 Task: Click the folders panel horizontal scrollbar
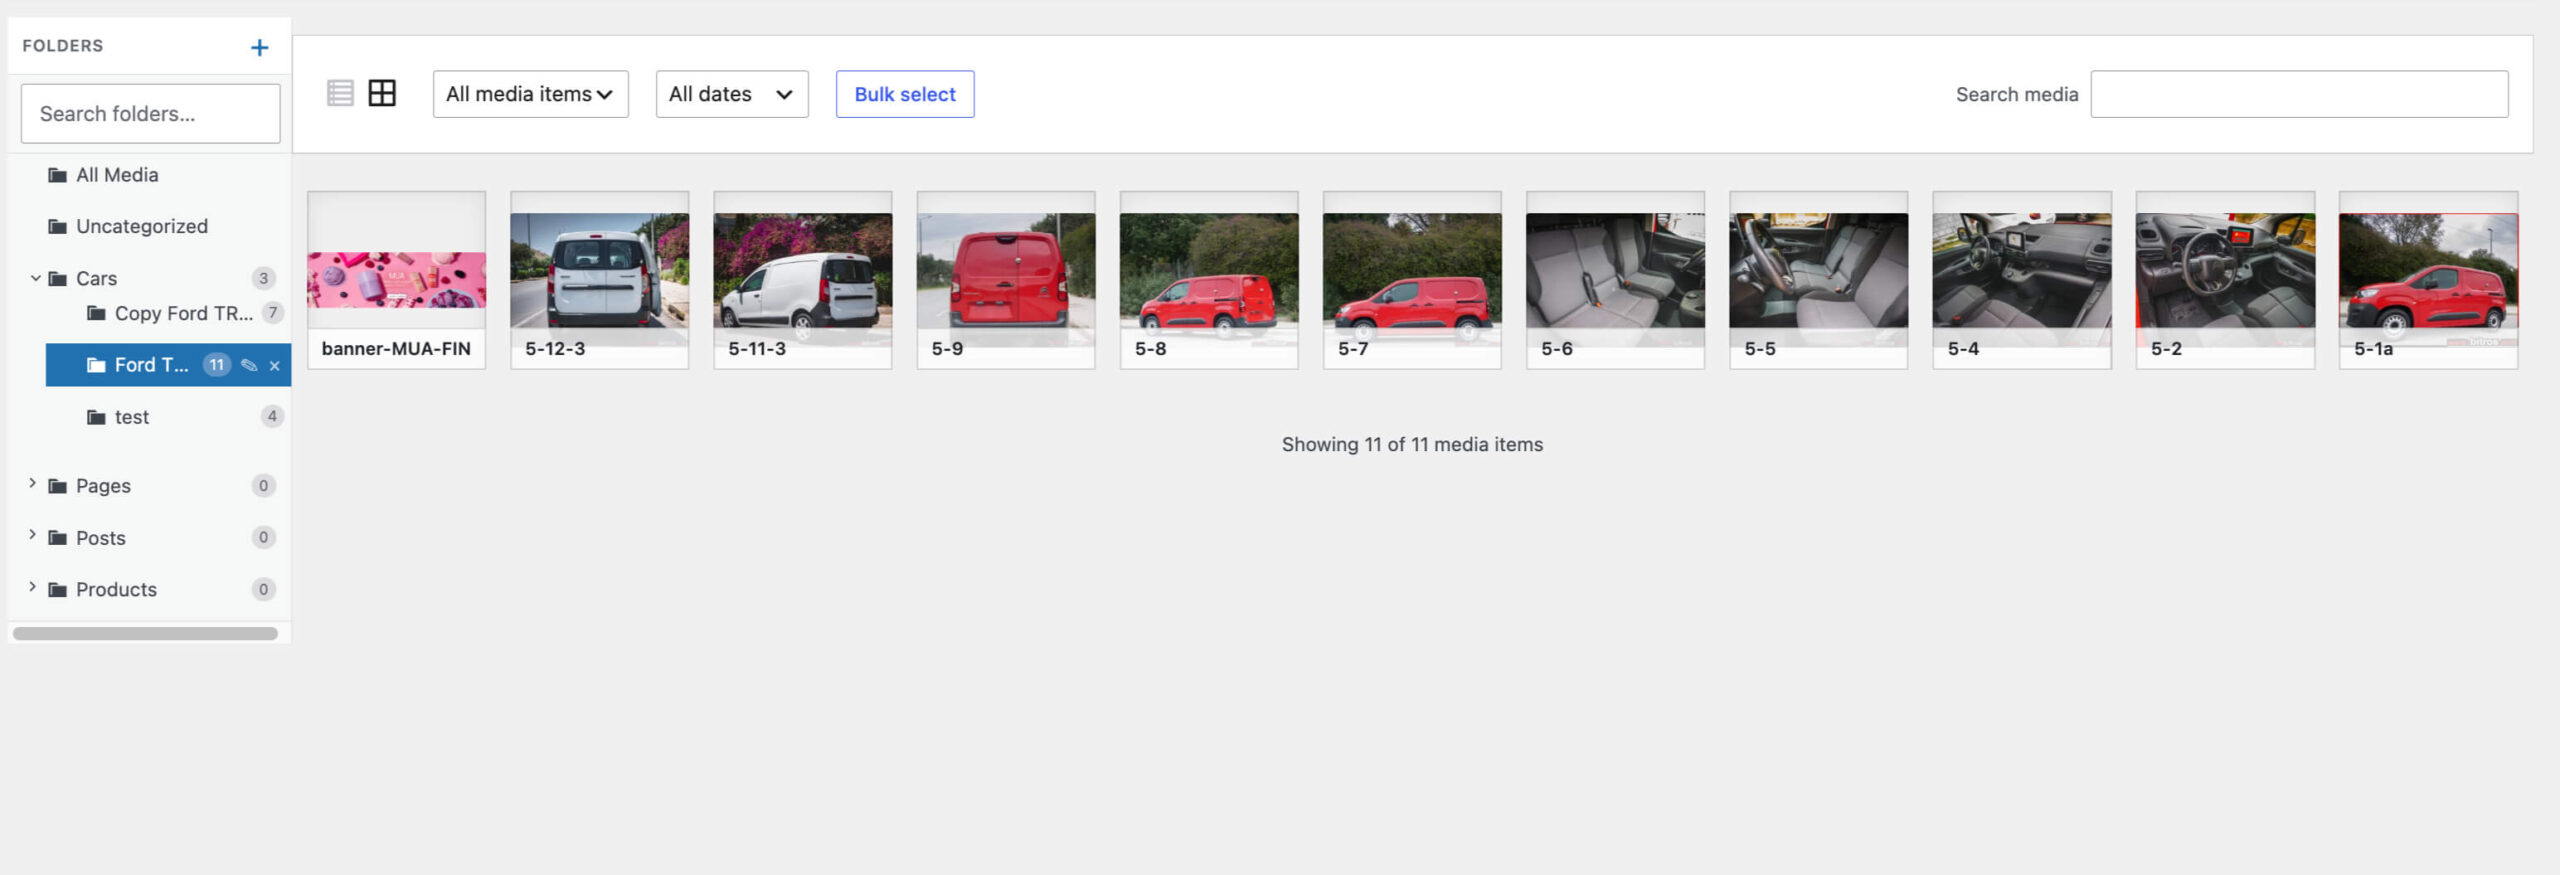[x=145, y=633]
